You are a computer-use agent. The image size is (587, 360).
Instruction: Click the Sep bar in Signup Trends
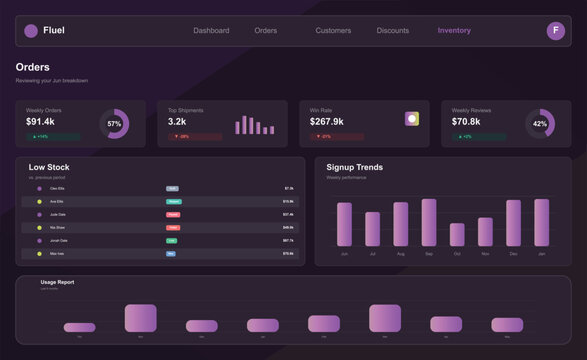click(429, 223)
